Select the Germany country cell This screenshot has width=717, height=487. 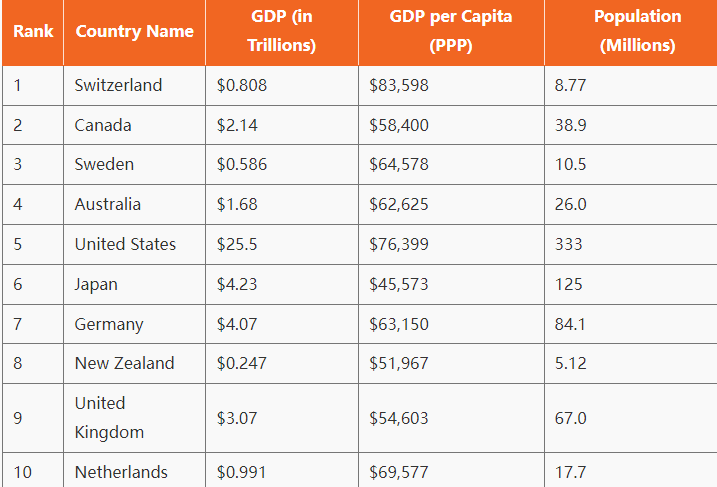(x=108, y=324)
